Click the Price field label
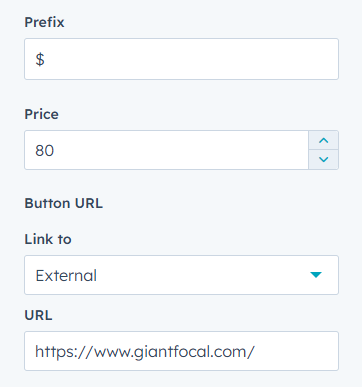This screenshot has height=387, width=362. click(42, 114)
